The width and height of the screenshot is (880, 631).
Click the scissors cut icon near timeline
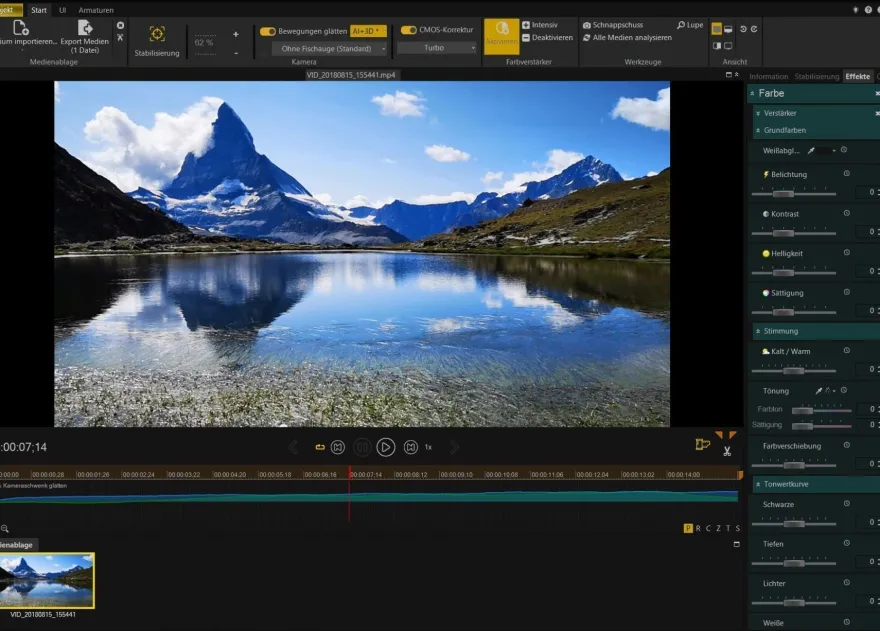click(x=727, y=451)
